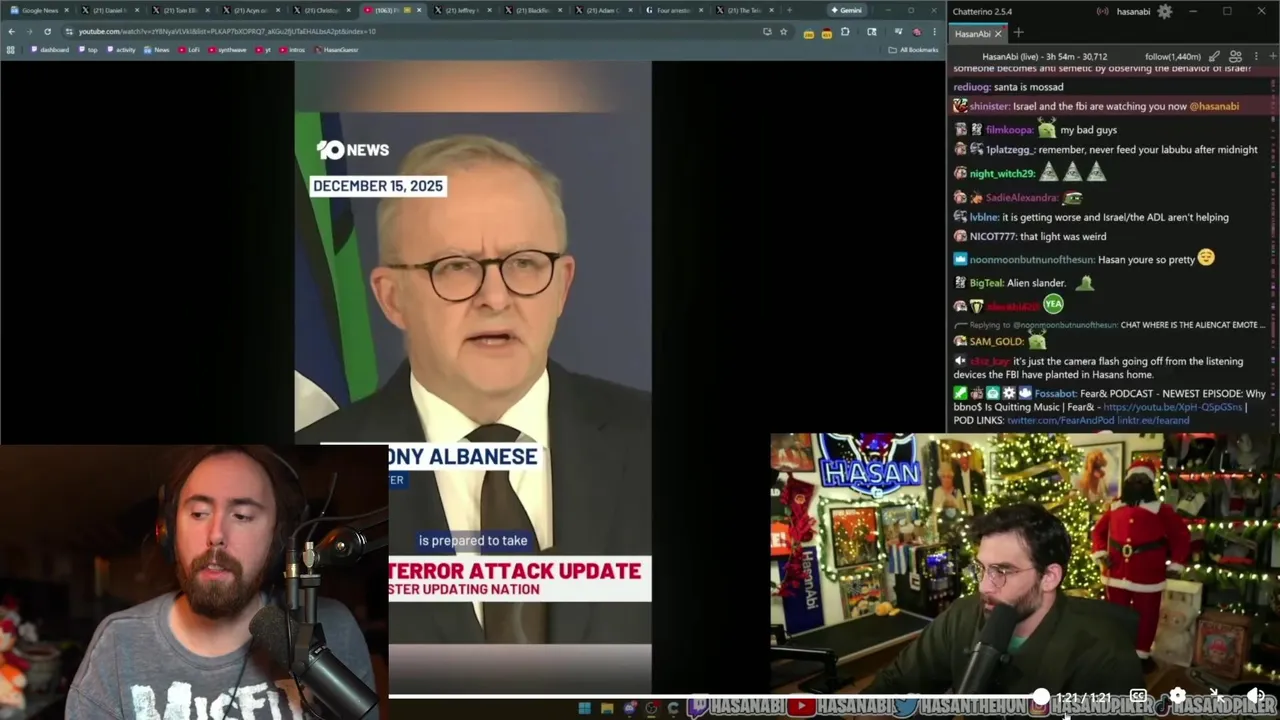Open the Chatterino viewer list icon

pos(1235,57)
